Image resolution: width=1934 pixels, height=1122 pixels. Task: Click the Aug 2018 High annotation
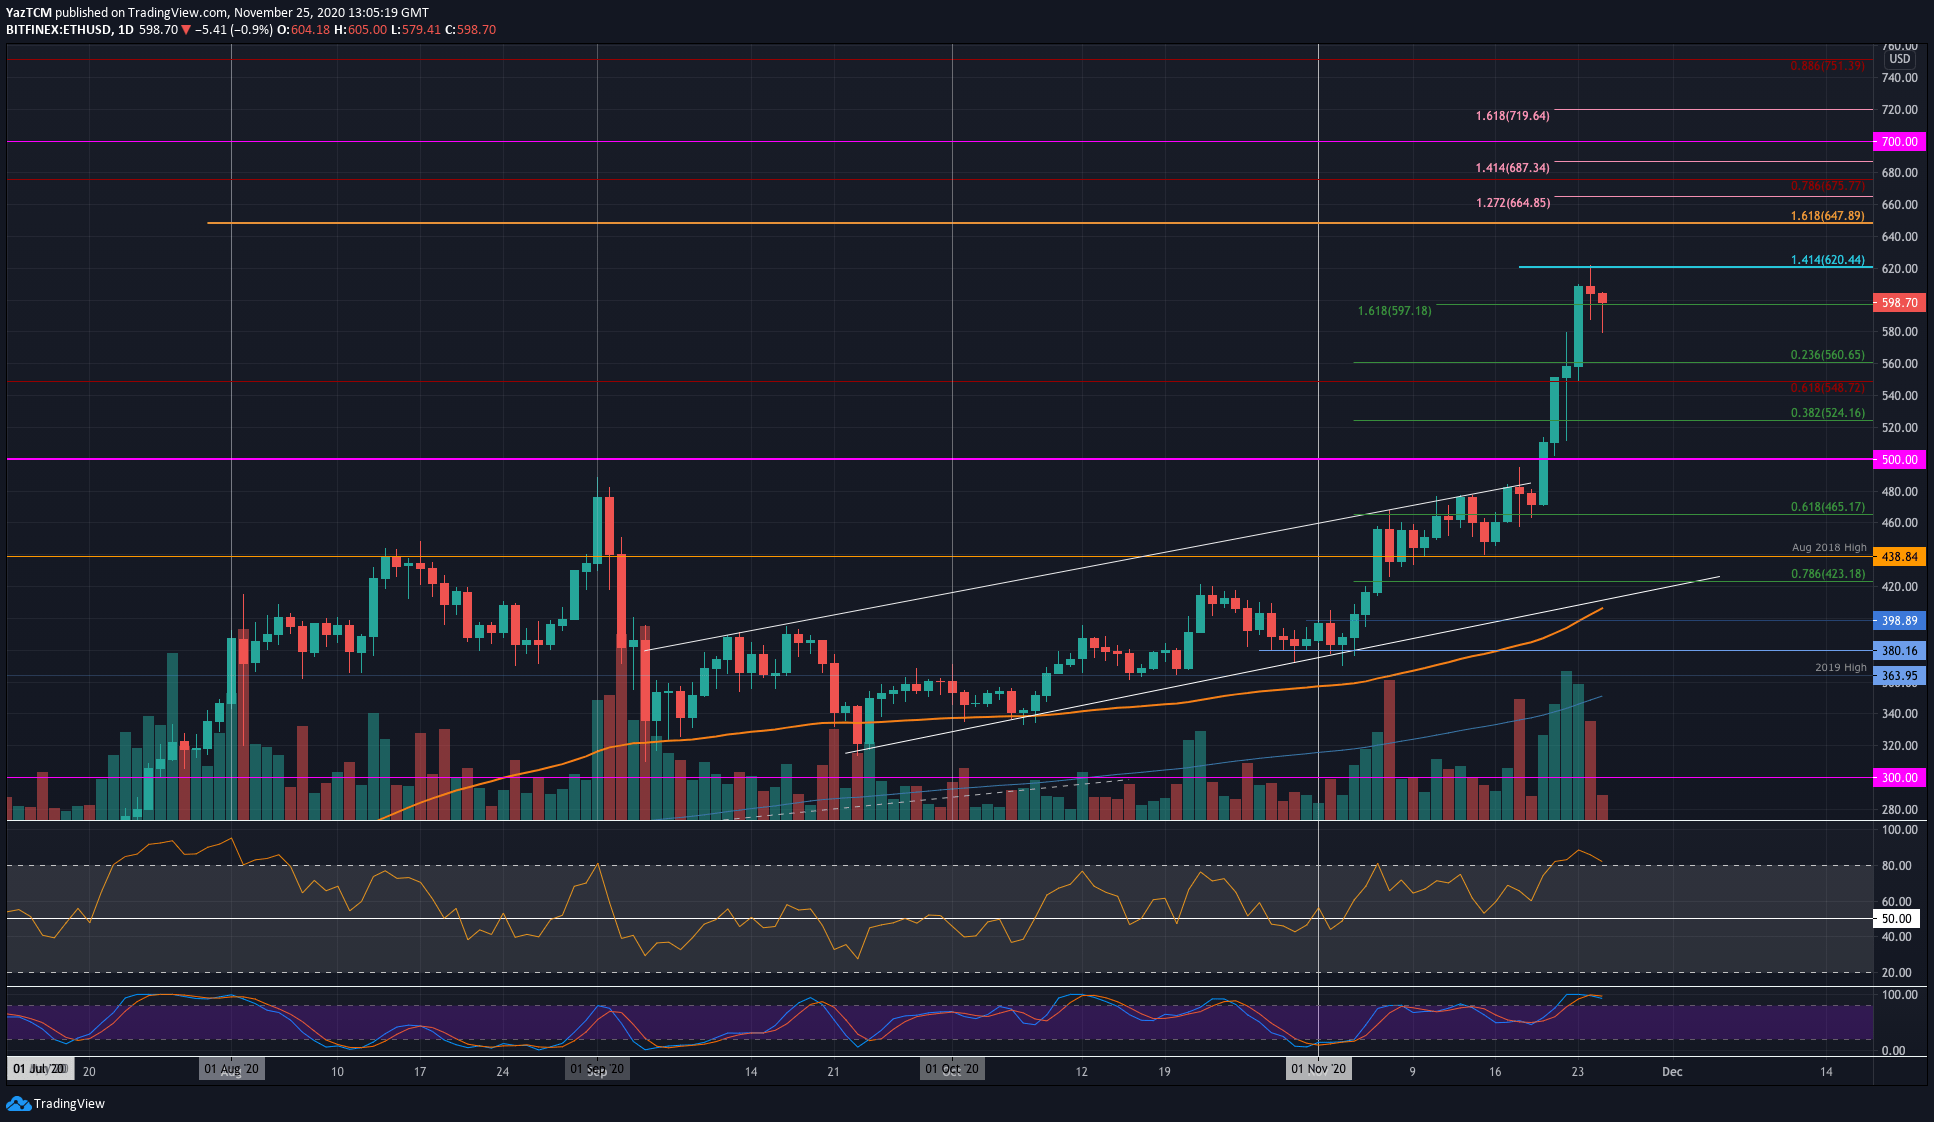point(1829,548)
